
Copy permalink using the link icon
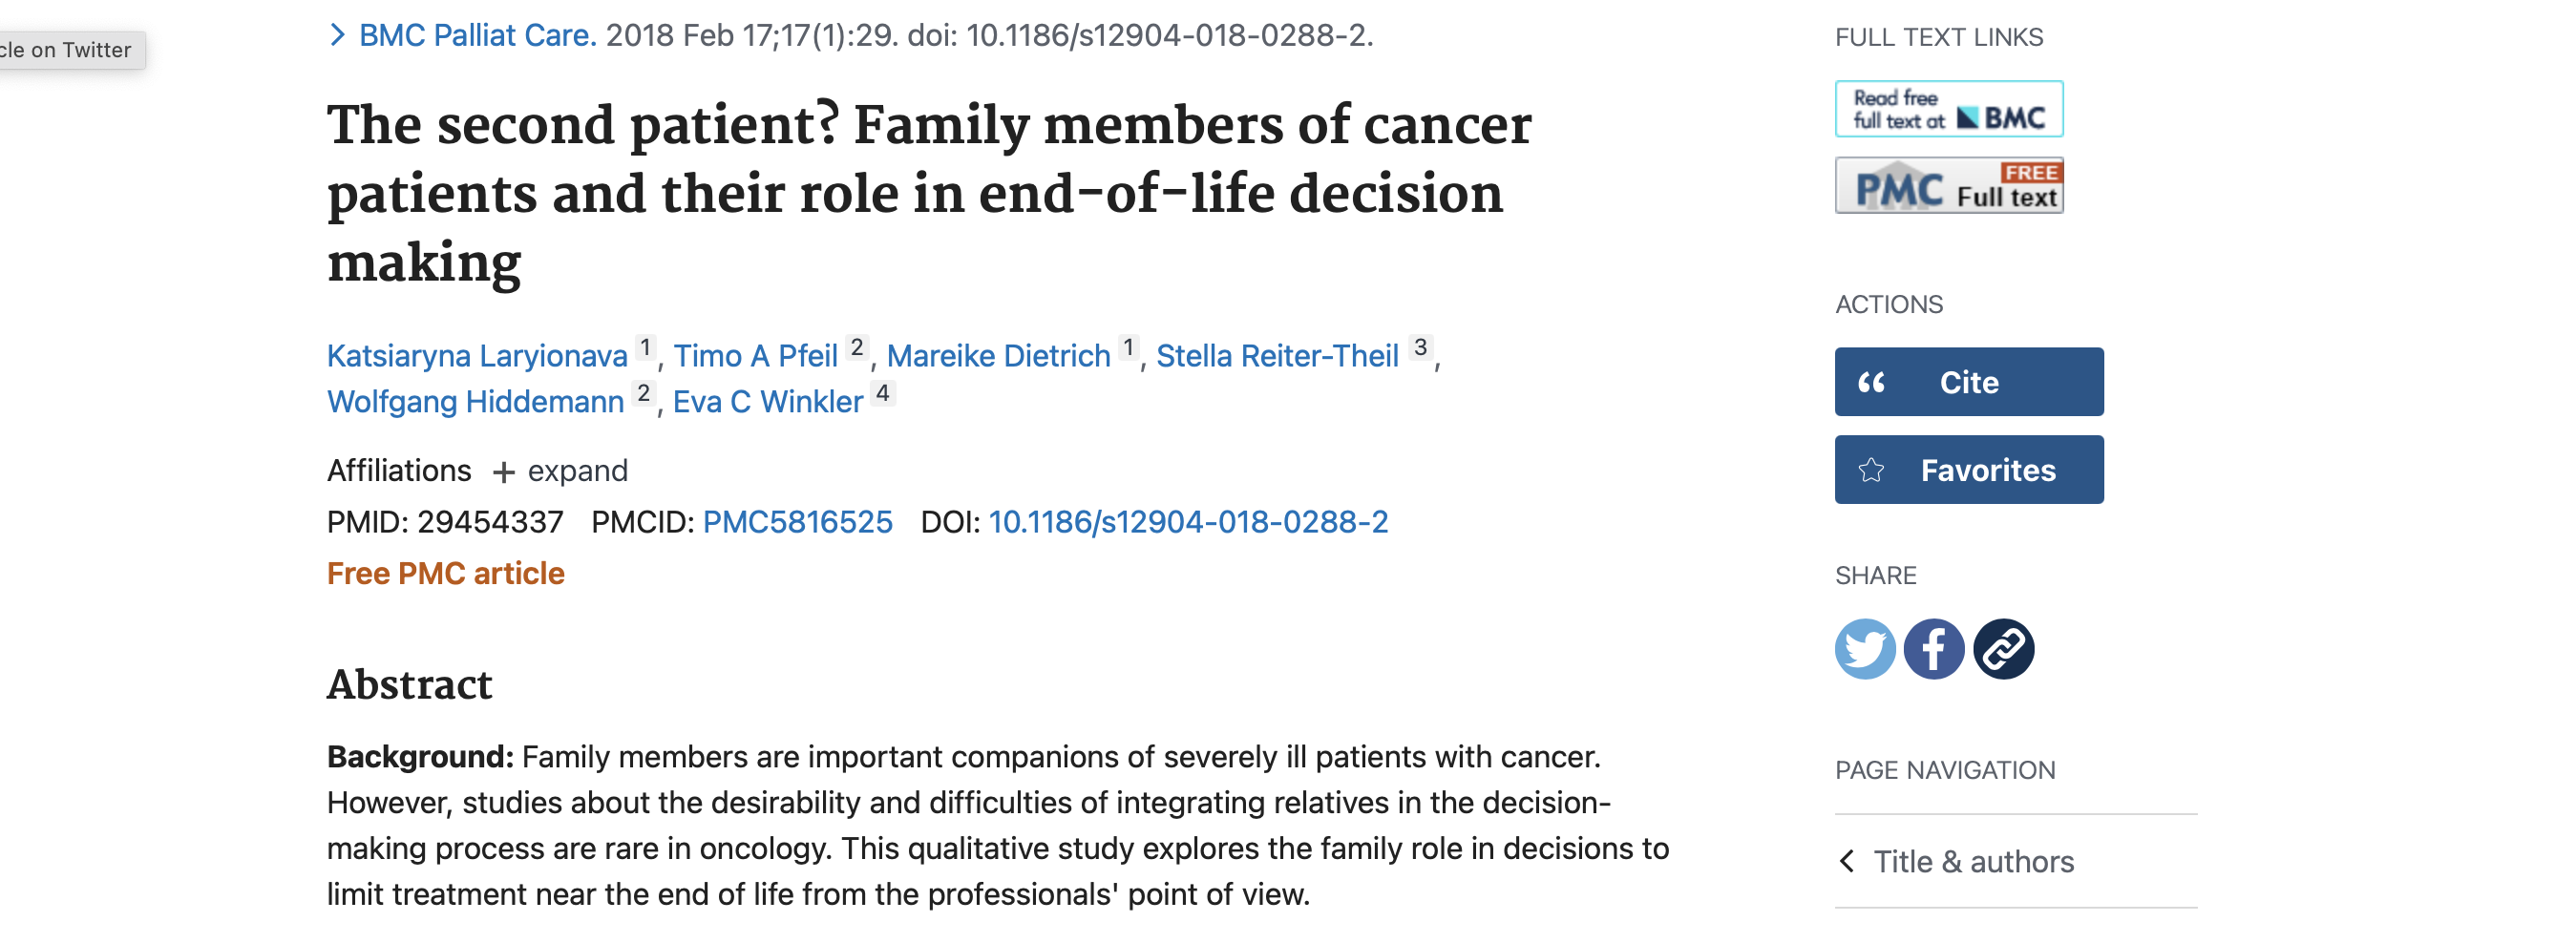coord(2003,649)
